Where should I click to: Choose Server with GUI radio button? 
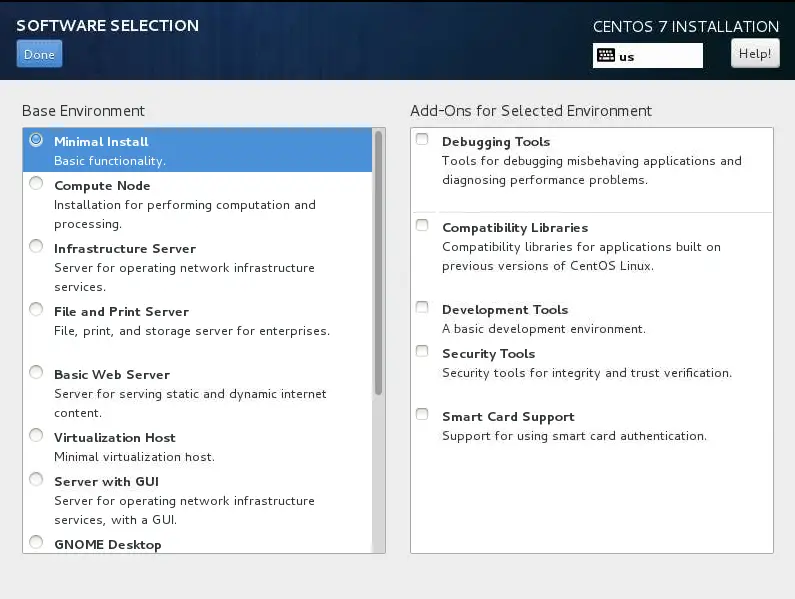pos(36,479)
